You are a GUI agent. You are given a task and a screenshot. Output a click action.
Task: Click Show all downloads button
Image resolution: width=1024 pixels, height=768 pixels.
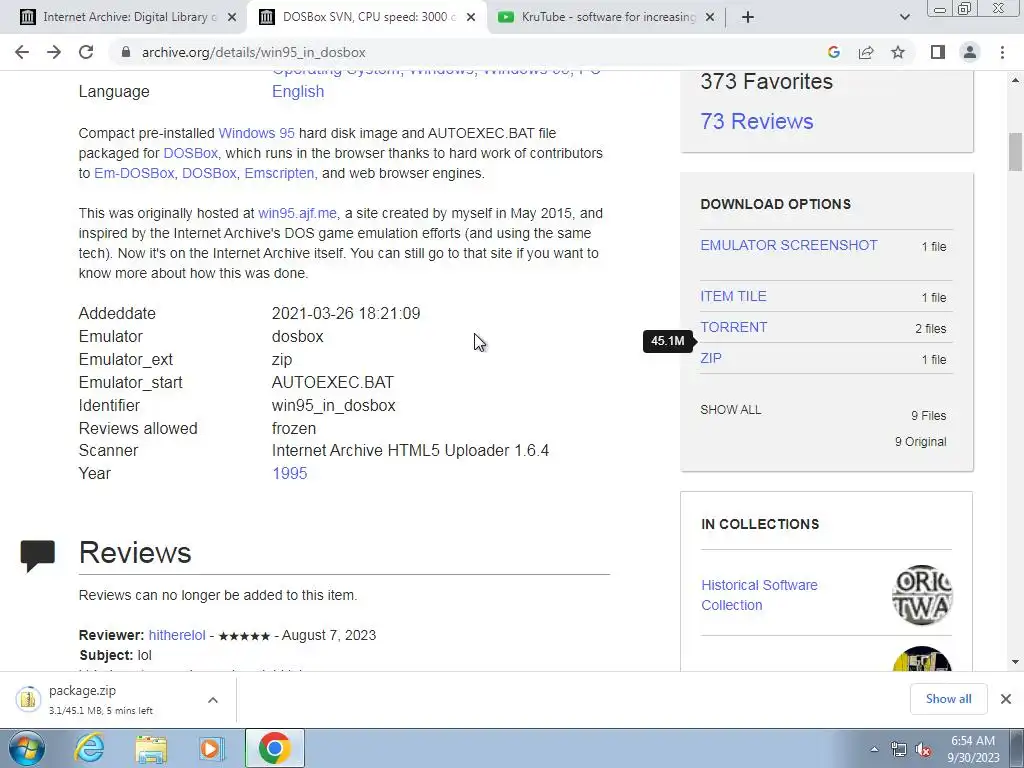coord(948,699)
